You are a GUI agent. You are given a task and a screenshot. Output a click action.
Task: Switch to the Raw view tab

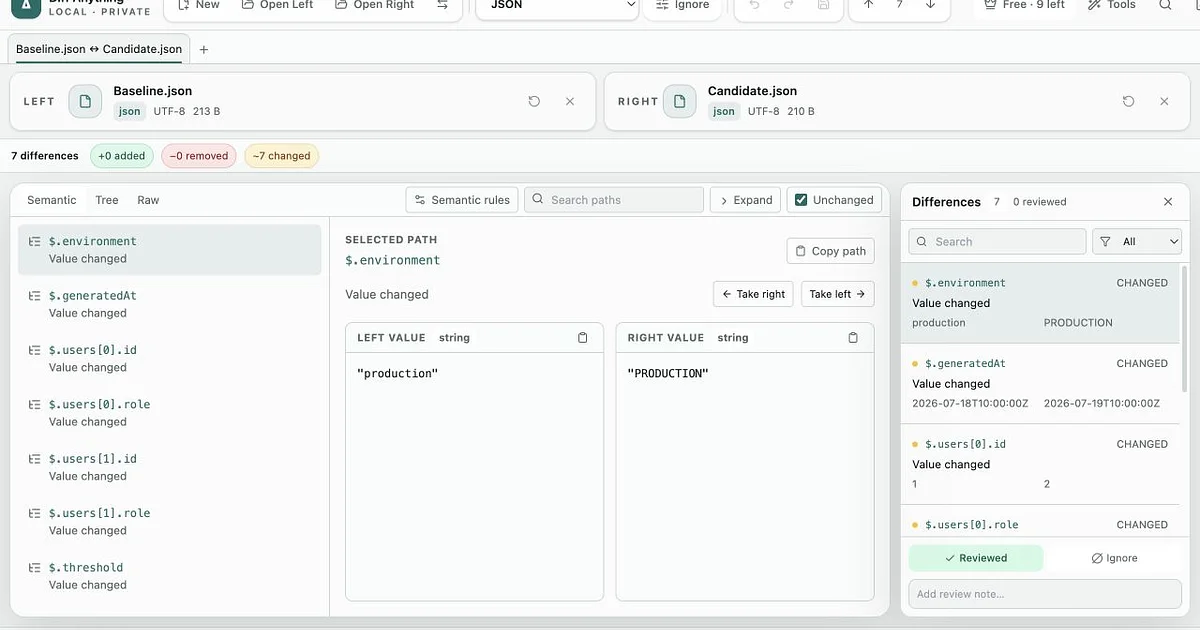148,200
